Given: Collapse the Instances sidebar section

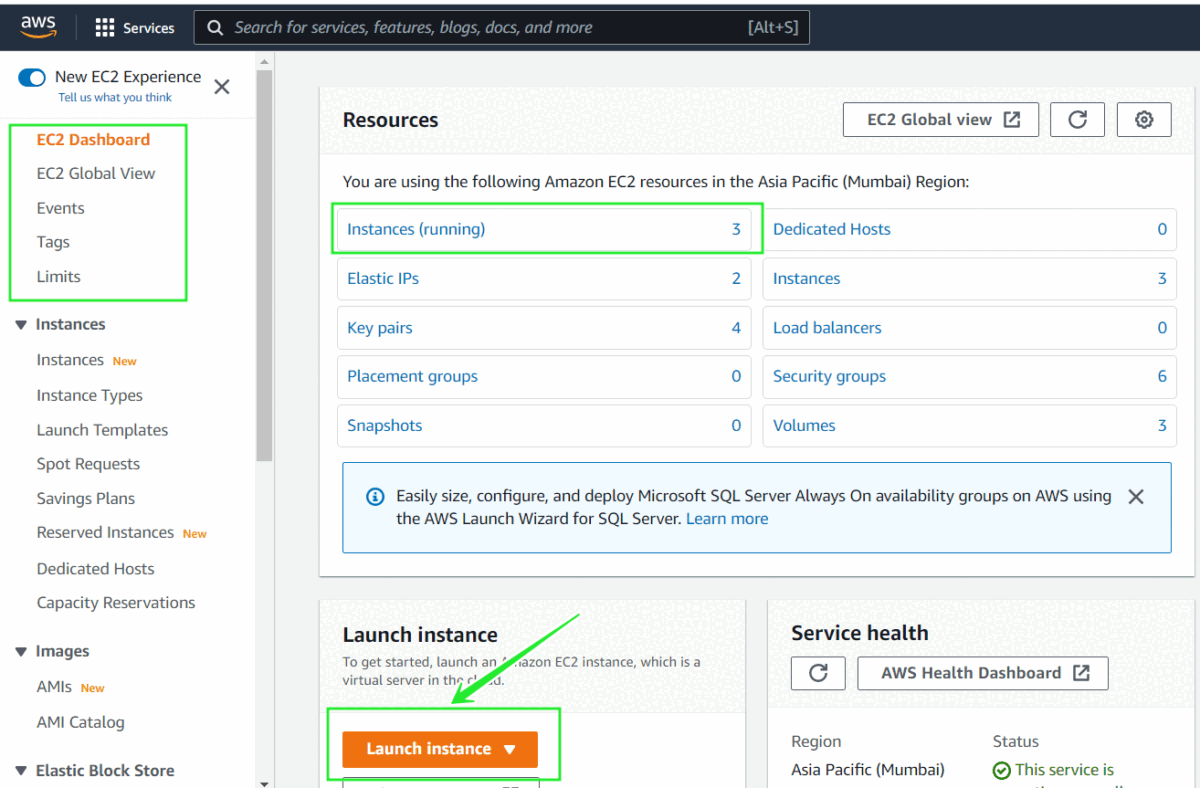Looking at the screenshot, I should [21, 325].
